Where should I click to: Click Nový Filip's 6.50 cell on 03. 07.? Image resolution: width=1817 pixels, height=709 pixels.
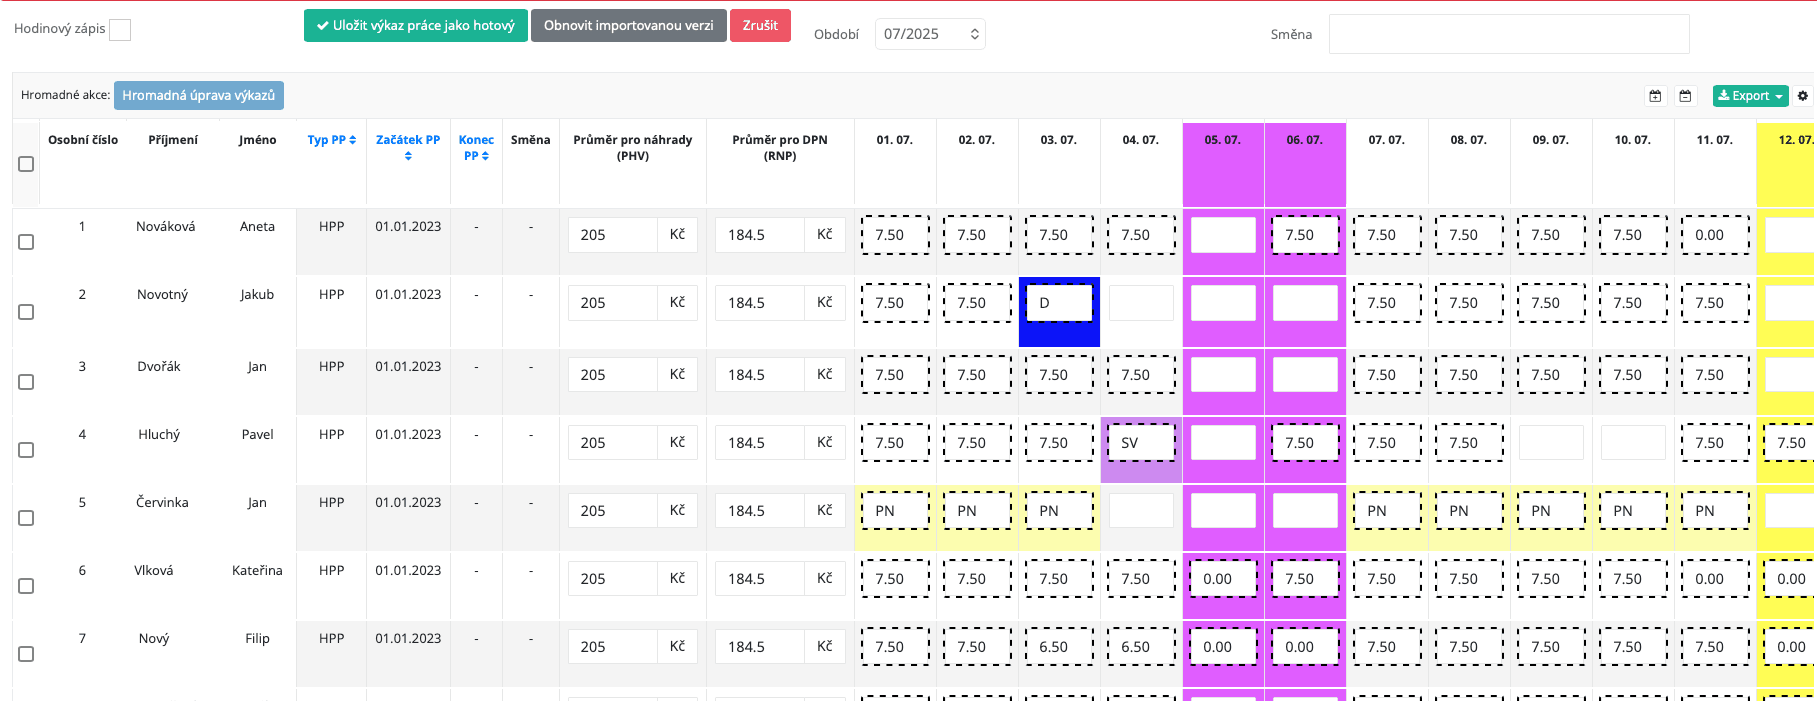(1059, 647)
